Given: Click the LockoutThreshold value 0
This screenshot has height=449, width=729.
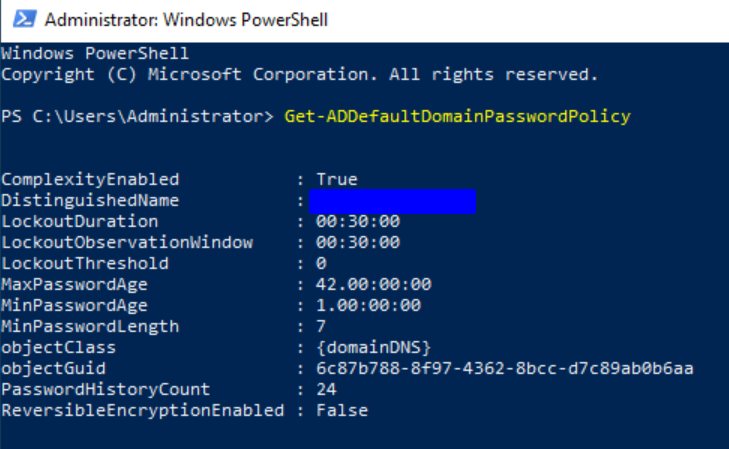Looking at the screenshot, I should point(321,263).
